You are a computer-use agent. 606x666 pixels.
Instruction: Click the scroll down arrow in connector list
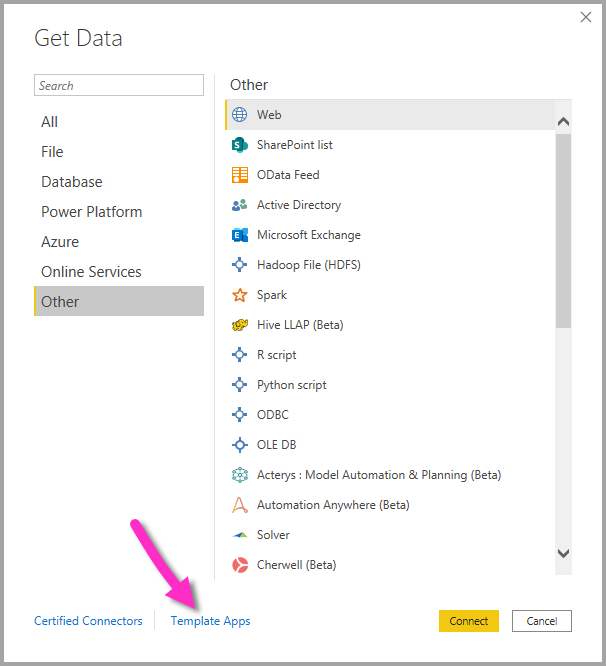click(x=563, y=553)
